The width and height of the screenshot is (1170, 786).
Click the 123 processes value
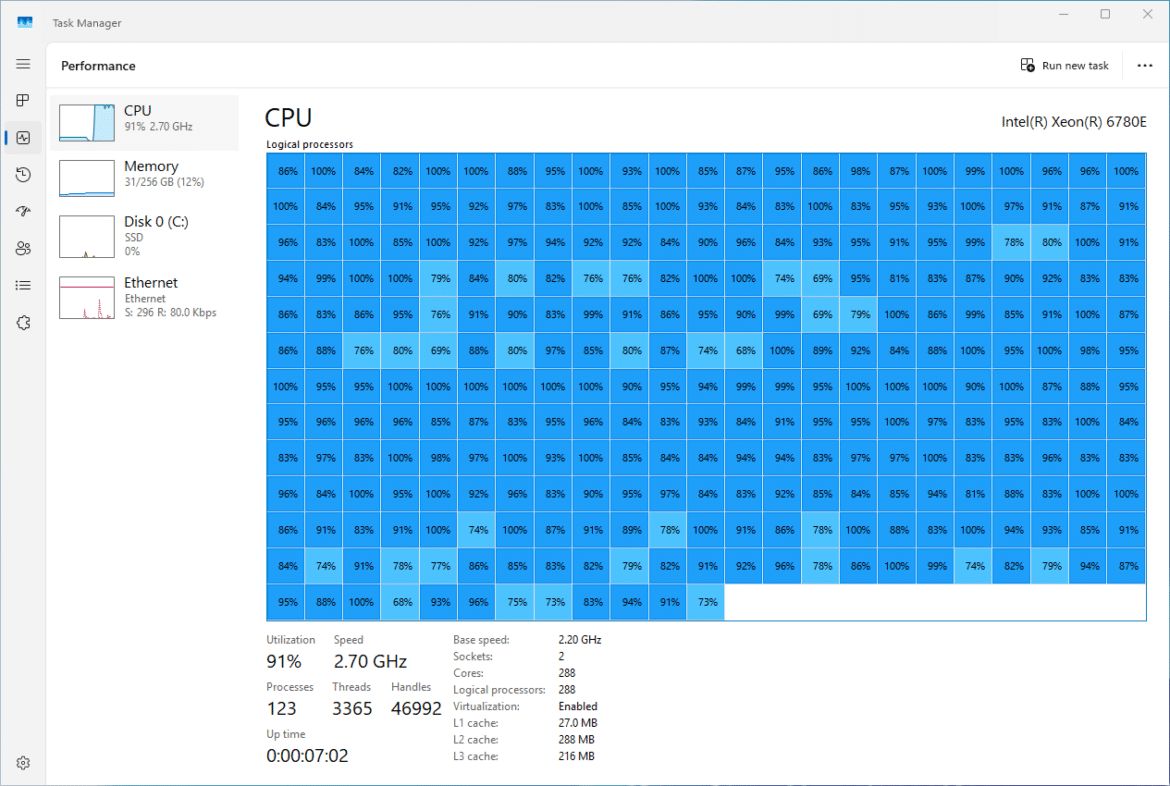[x=281, y=708]
